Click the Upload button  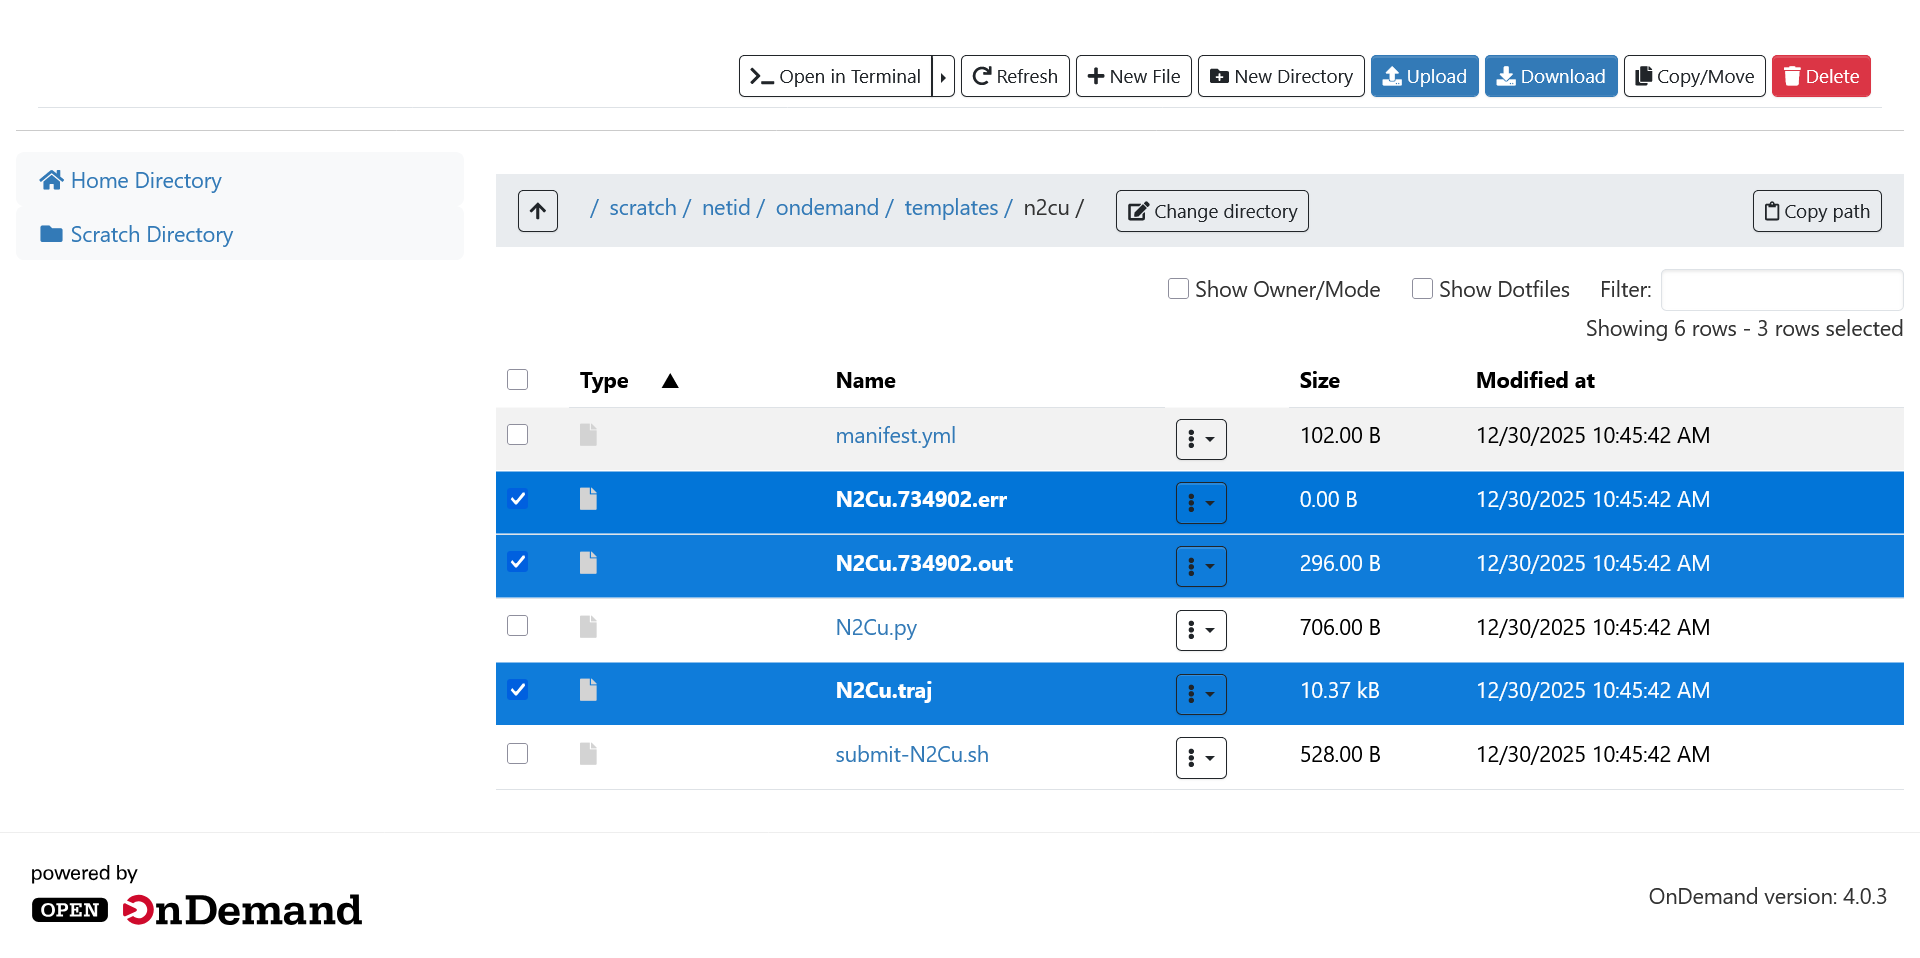click(x=1423, y=76)
